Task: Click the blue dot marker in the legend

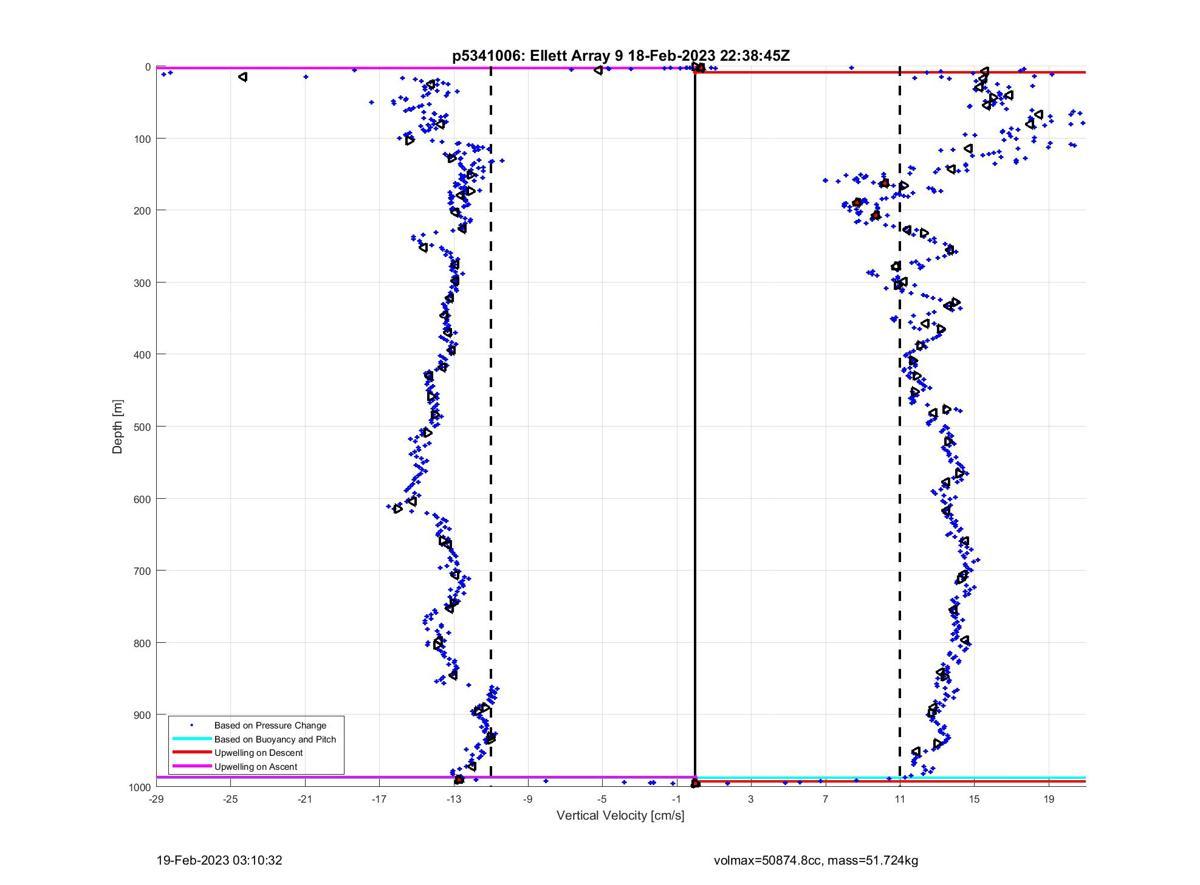Action: 192,725
